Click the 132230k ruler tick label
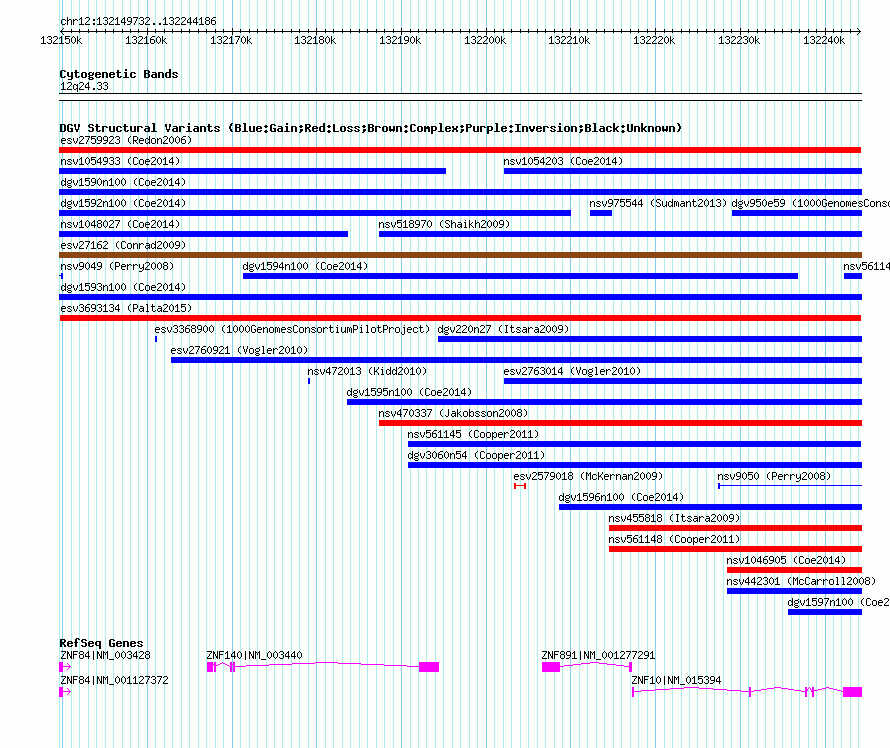 pyautogui.click(x=739, y=40)
